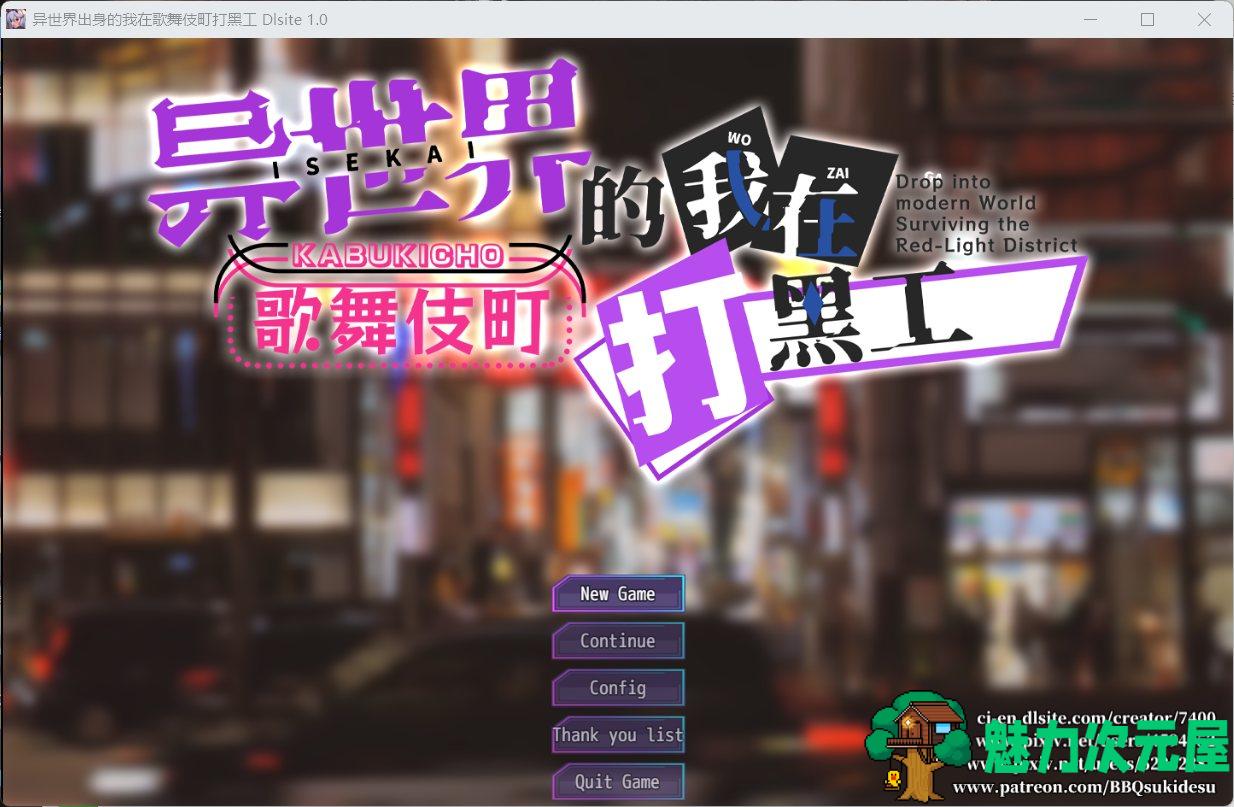Viewport: 1234px width, 807px height.
Task: Minimize the game window
Action: 1090,19
